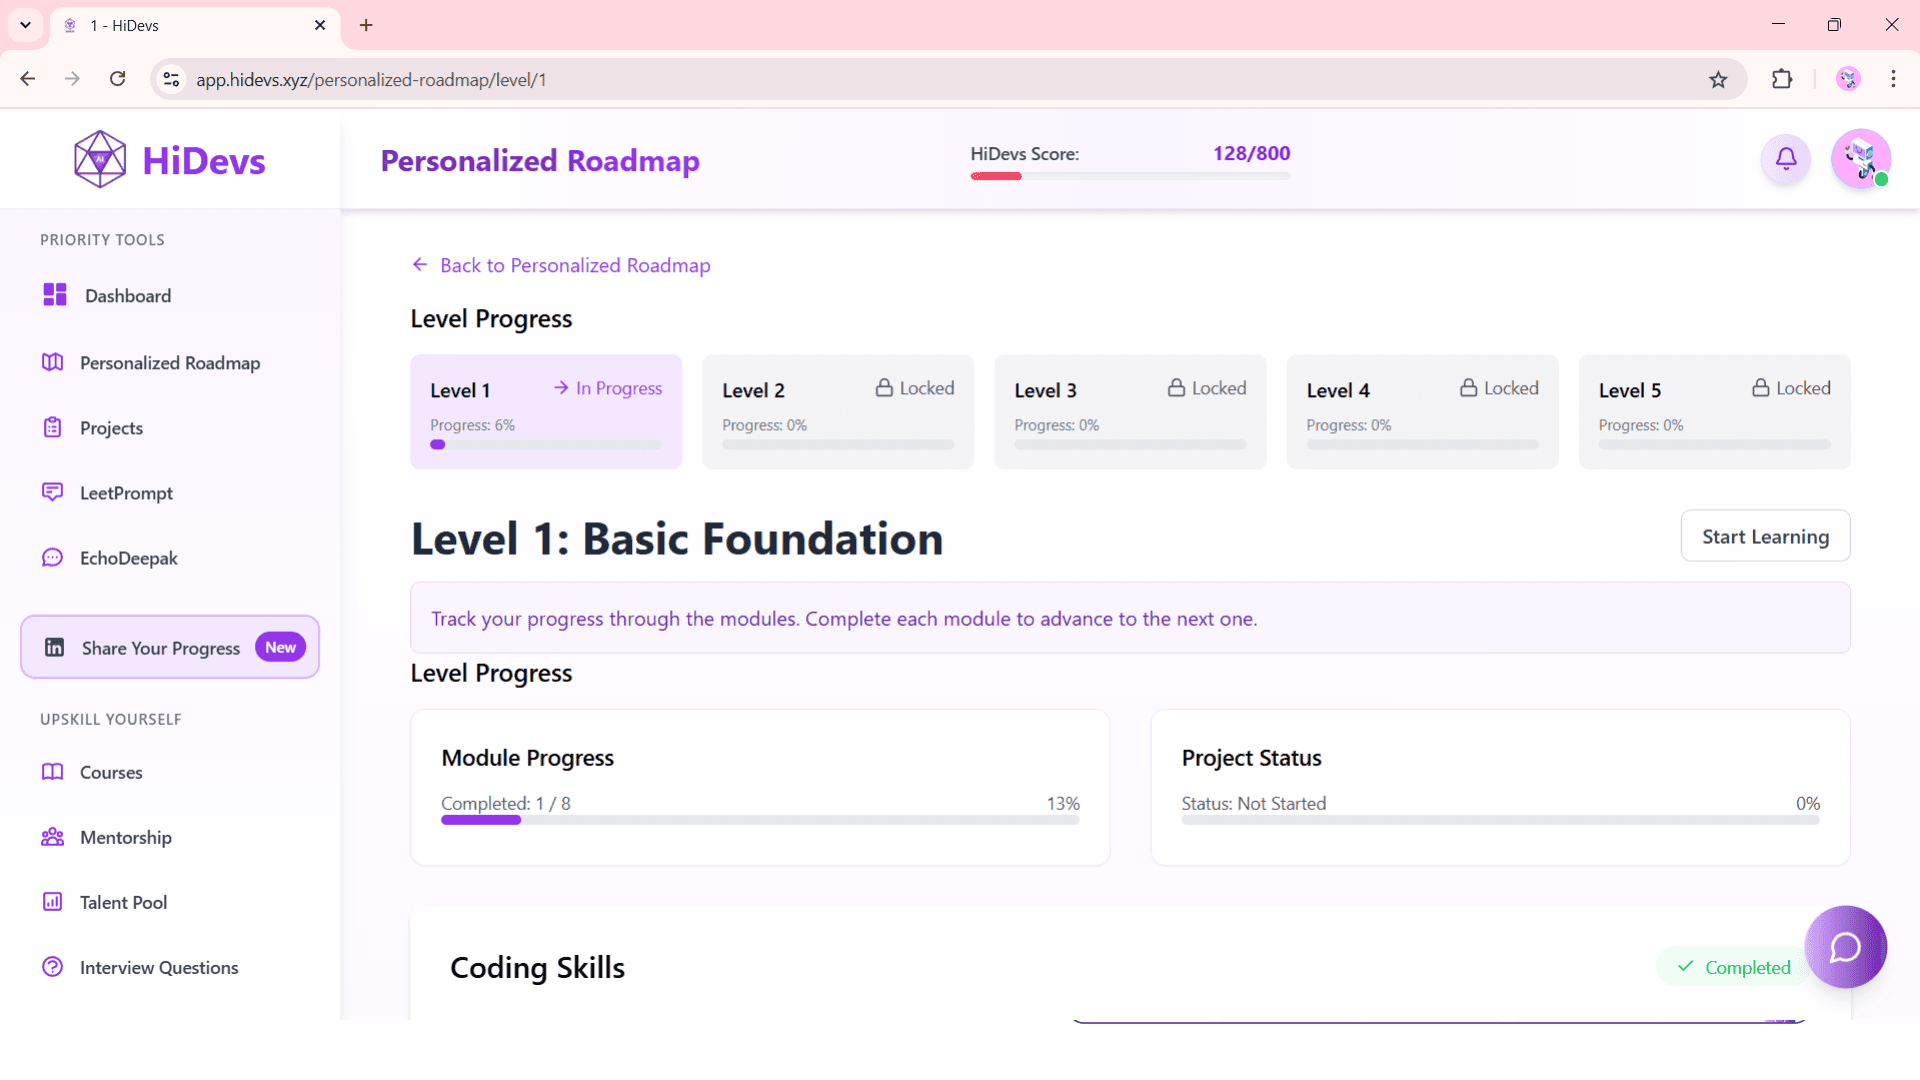Open the Chrome three-dot menu
1920x1080 pixels.
click(1893, 79)
